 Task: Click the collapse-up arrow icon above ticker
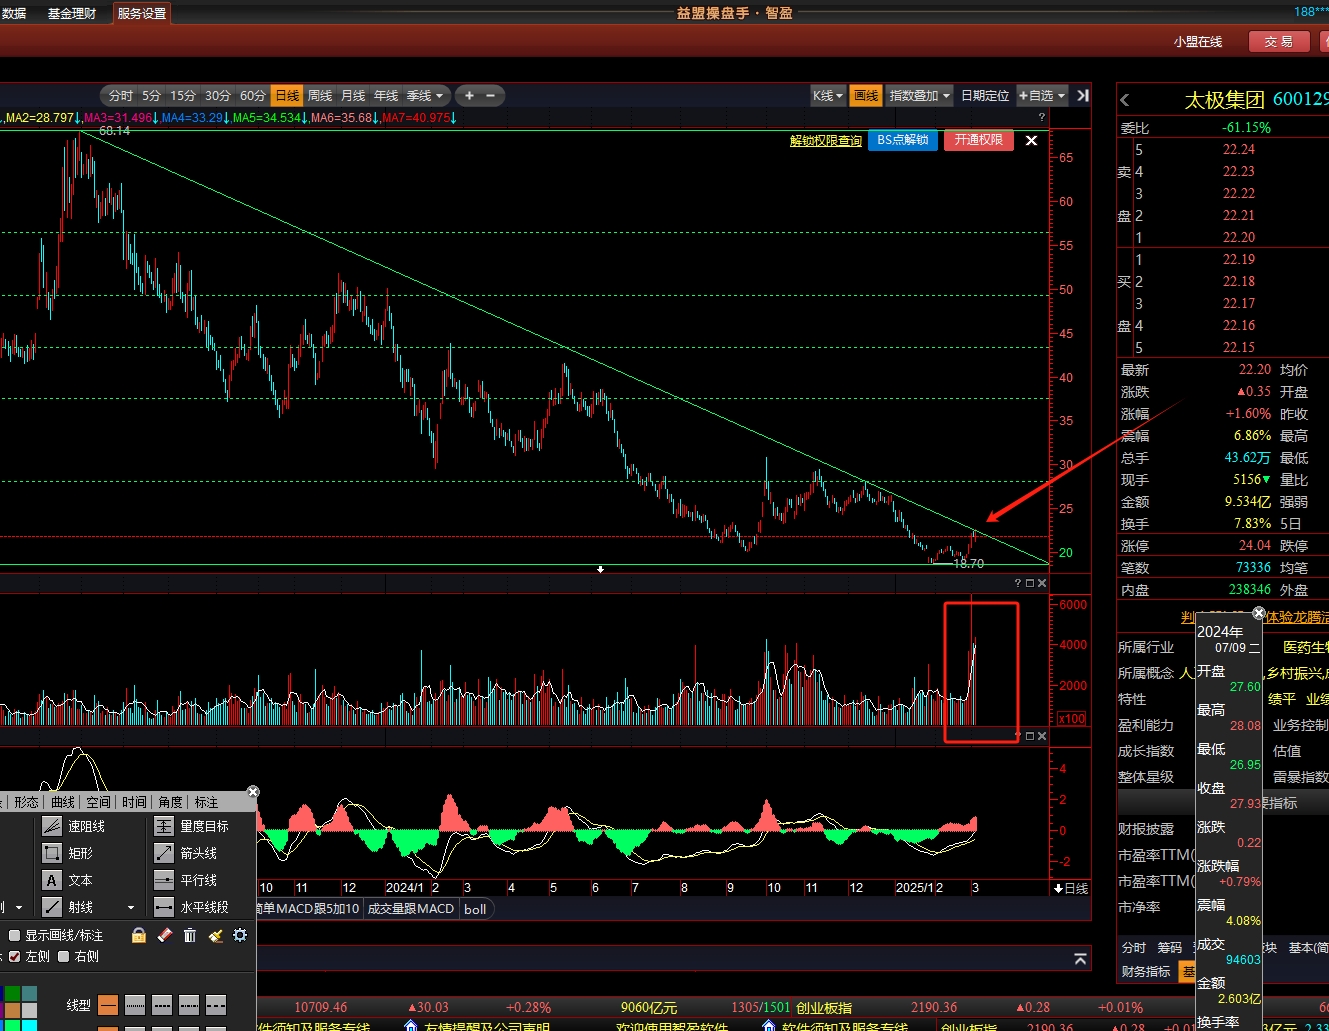(x=1080, y=959)
